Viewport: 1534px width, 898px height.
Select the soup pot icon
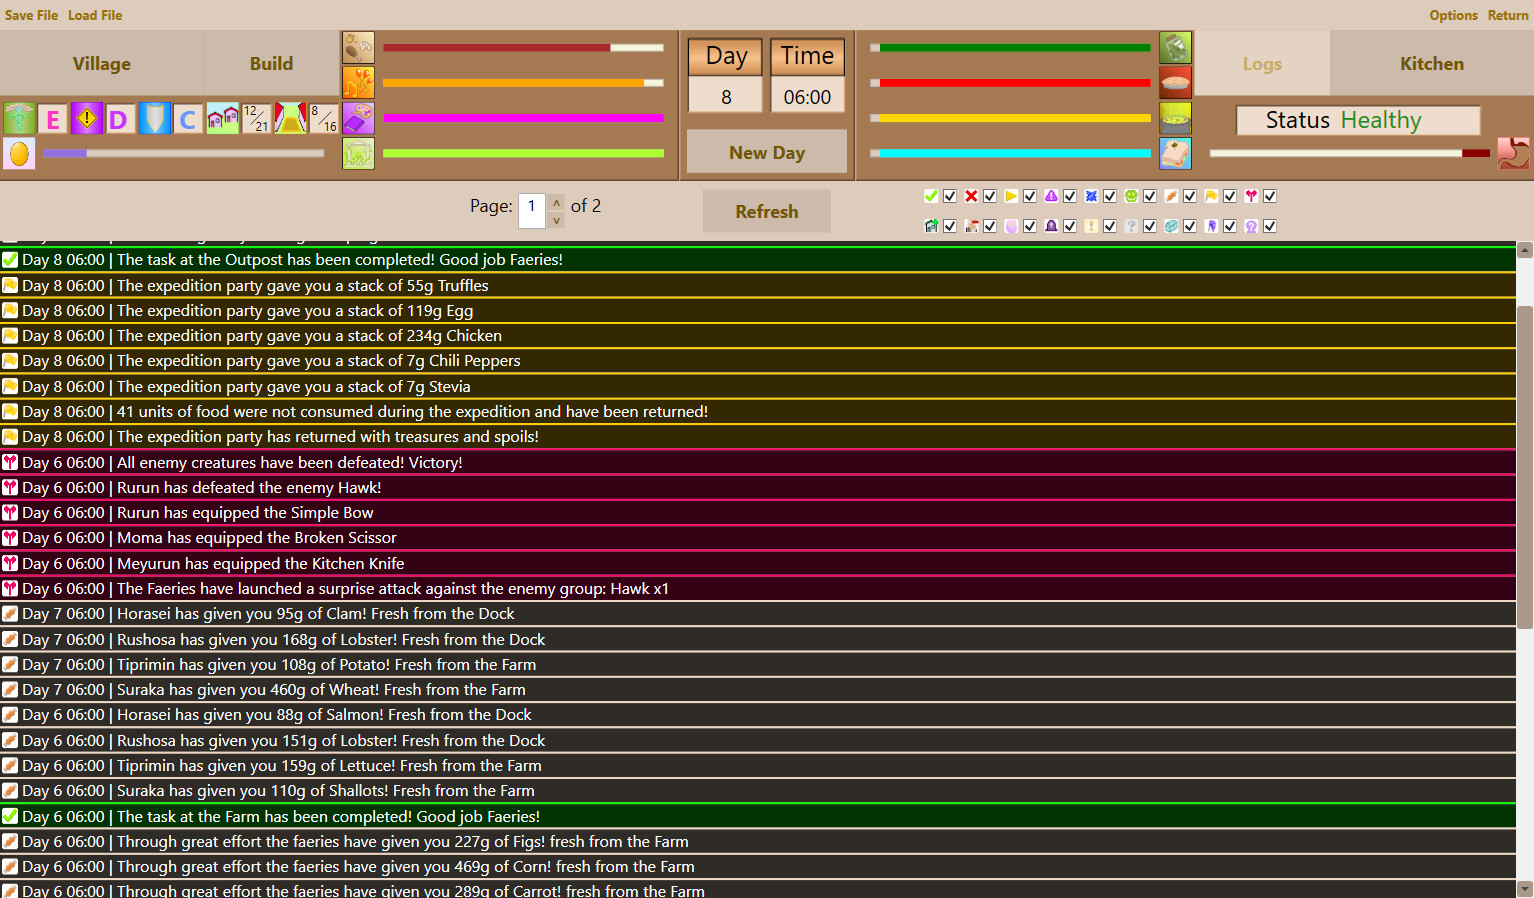click(1176, 118)
